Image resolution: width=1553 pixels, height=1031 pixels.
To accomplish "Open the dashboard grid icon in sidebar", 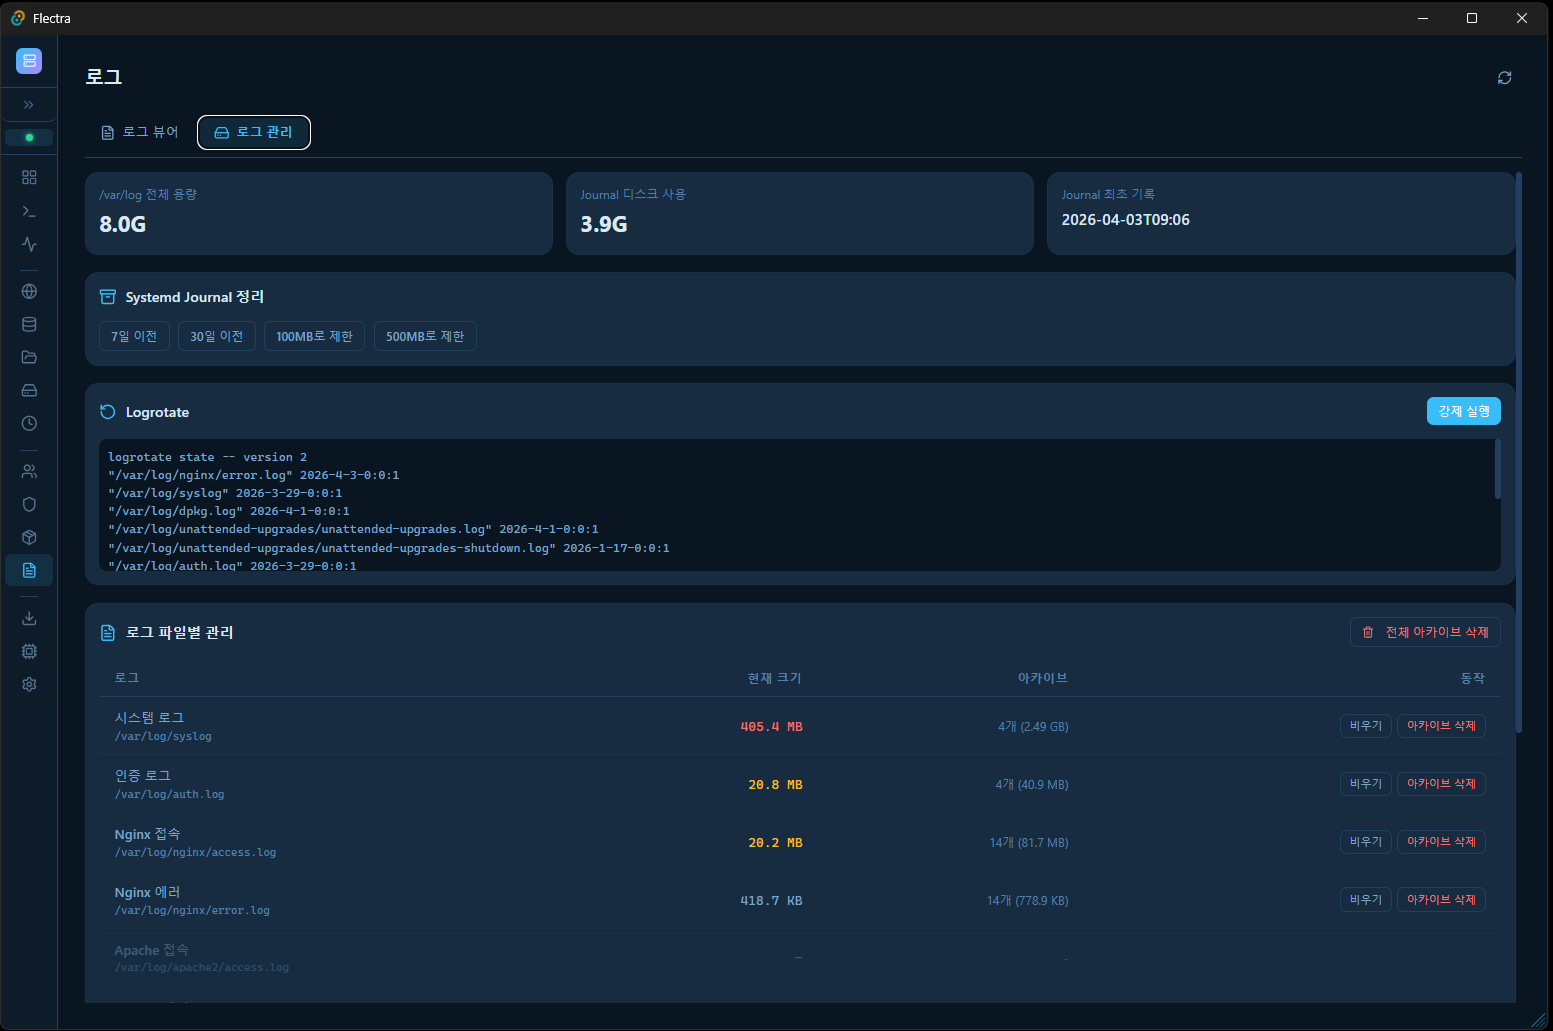I will click(x=29, y=177).
